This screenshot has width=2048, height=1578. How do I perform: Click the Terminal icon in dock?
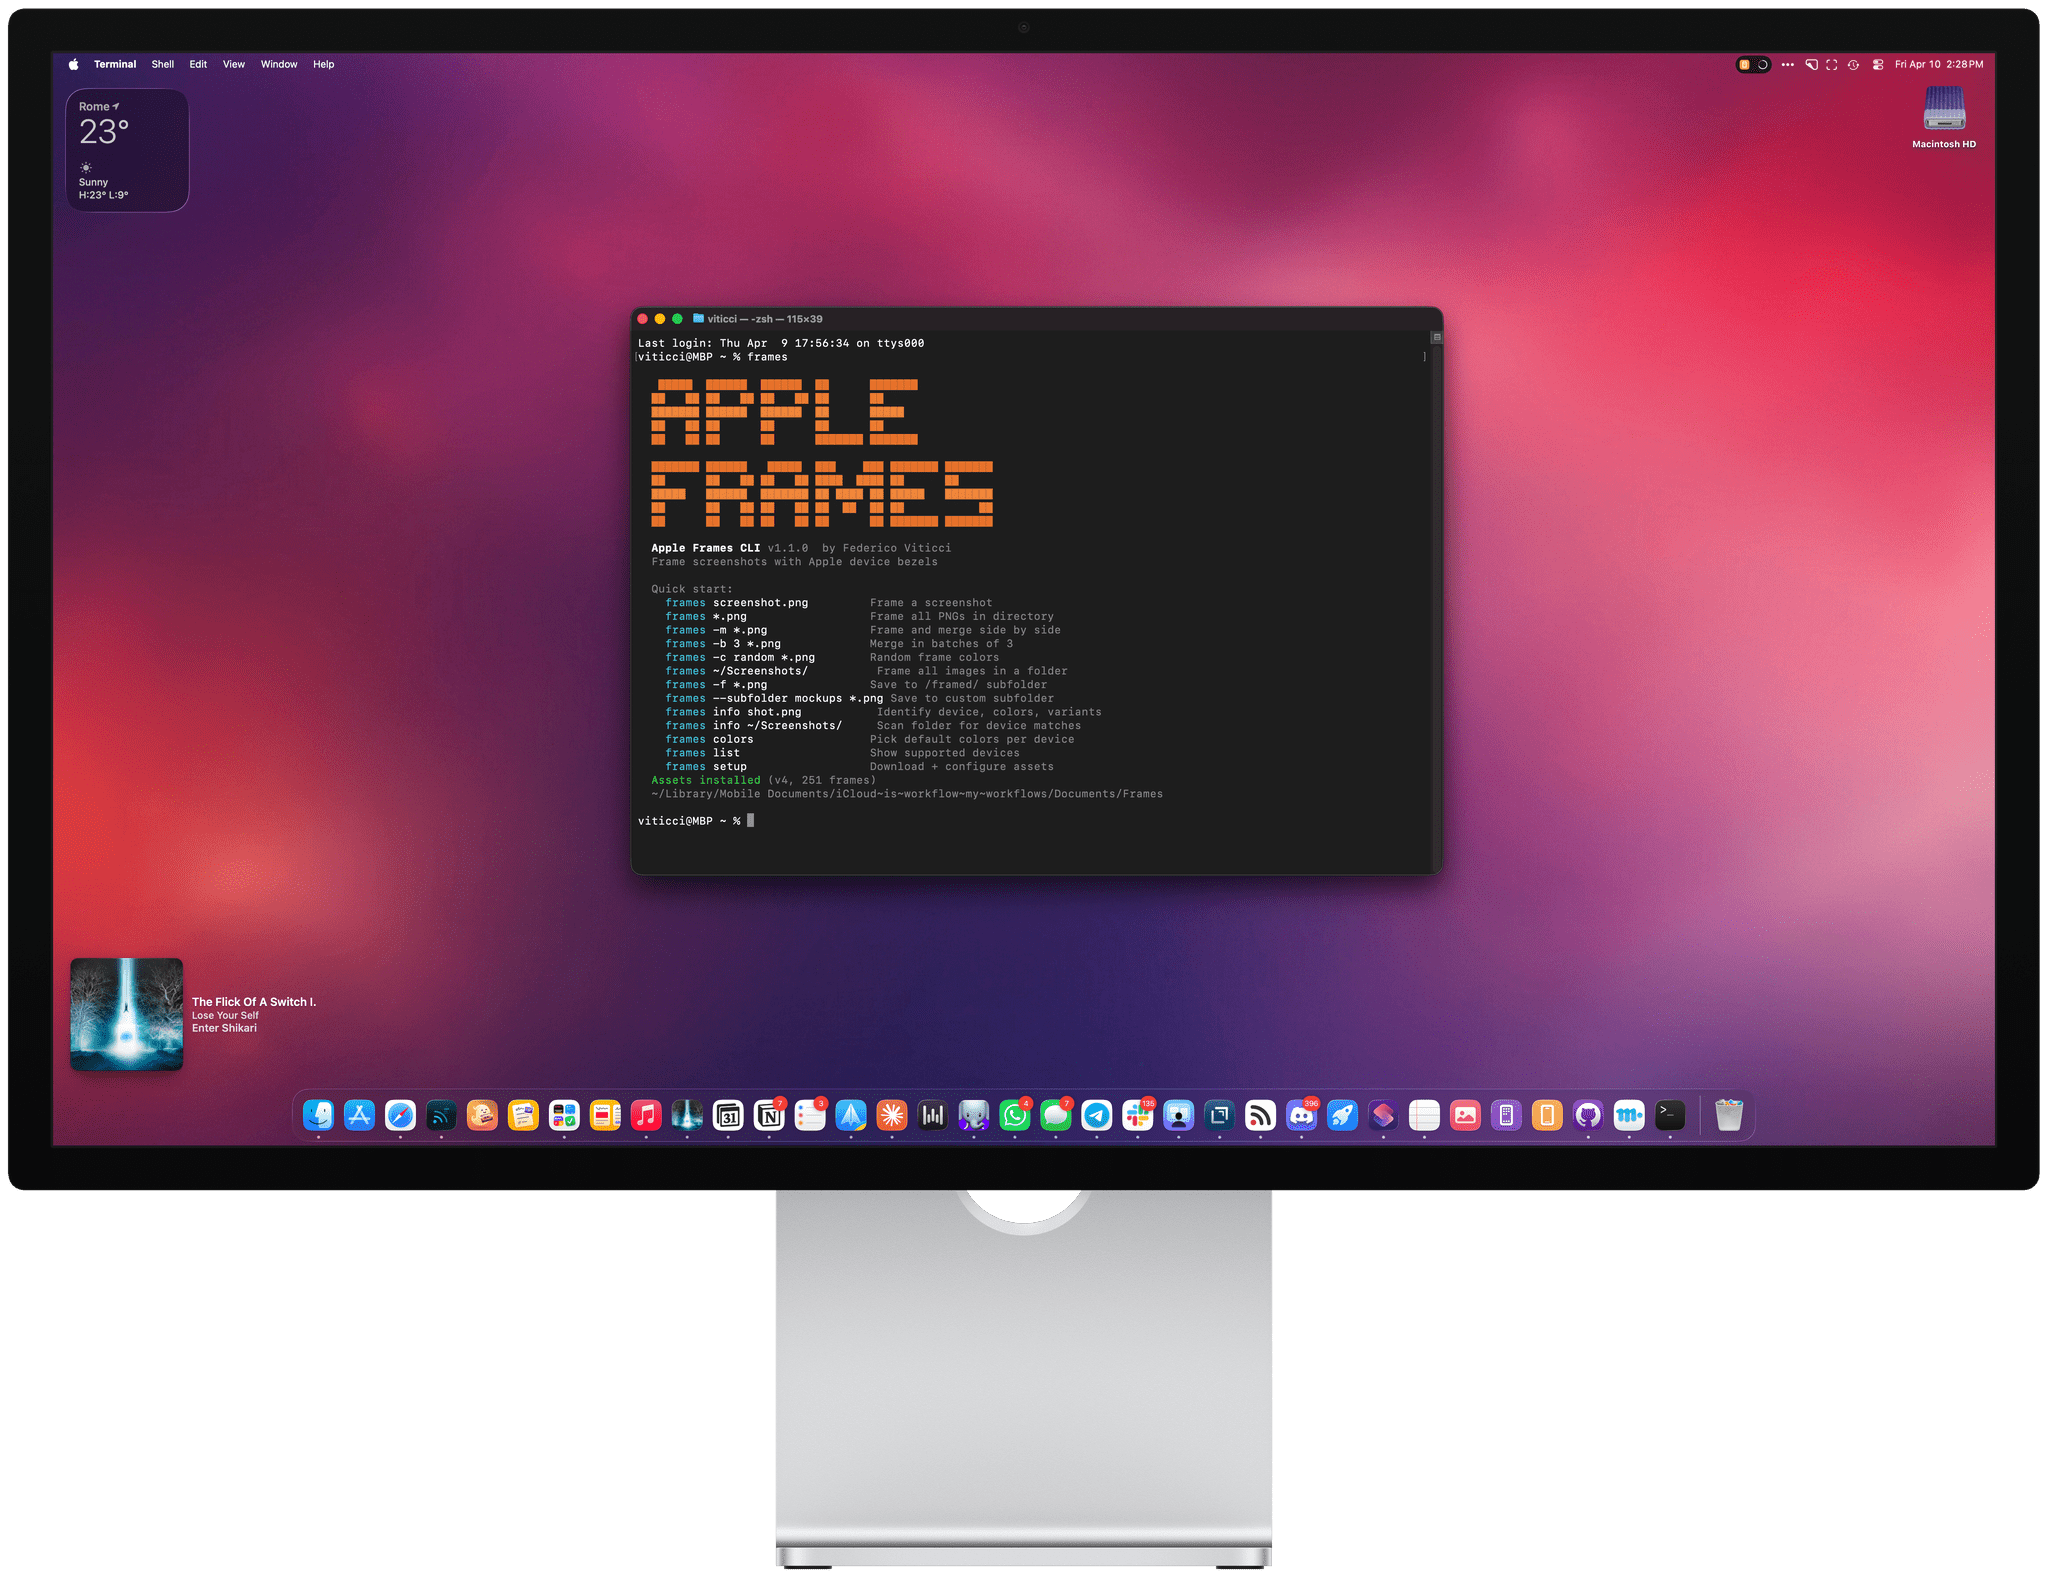(1670, 1114)
